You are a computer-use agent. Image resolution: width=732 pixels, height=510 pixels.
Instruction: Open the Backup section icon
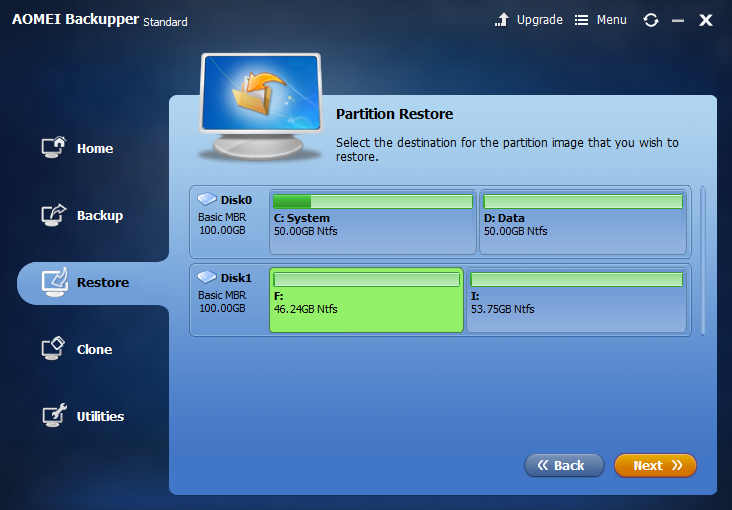point(54,215)
